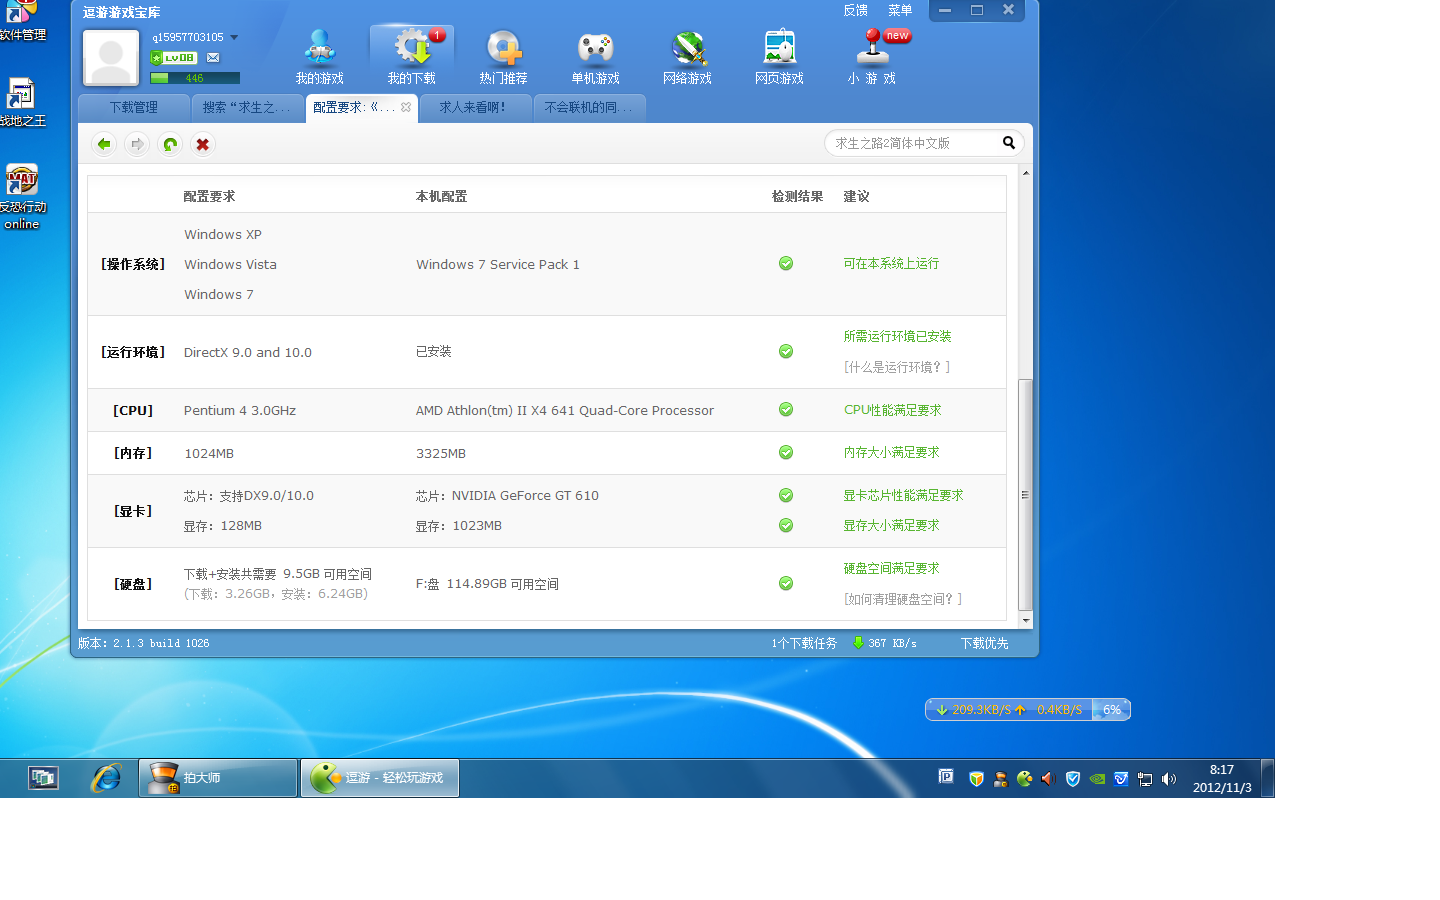Image resolution: width=1440 pixels, height=900 pixels.
Task: Click the search magnifier icon
Action: click(x=1009, y=143)
